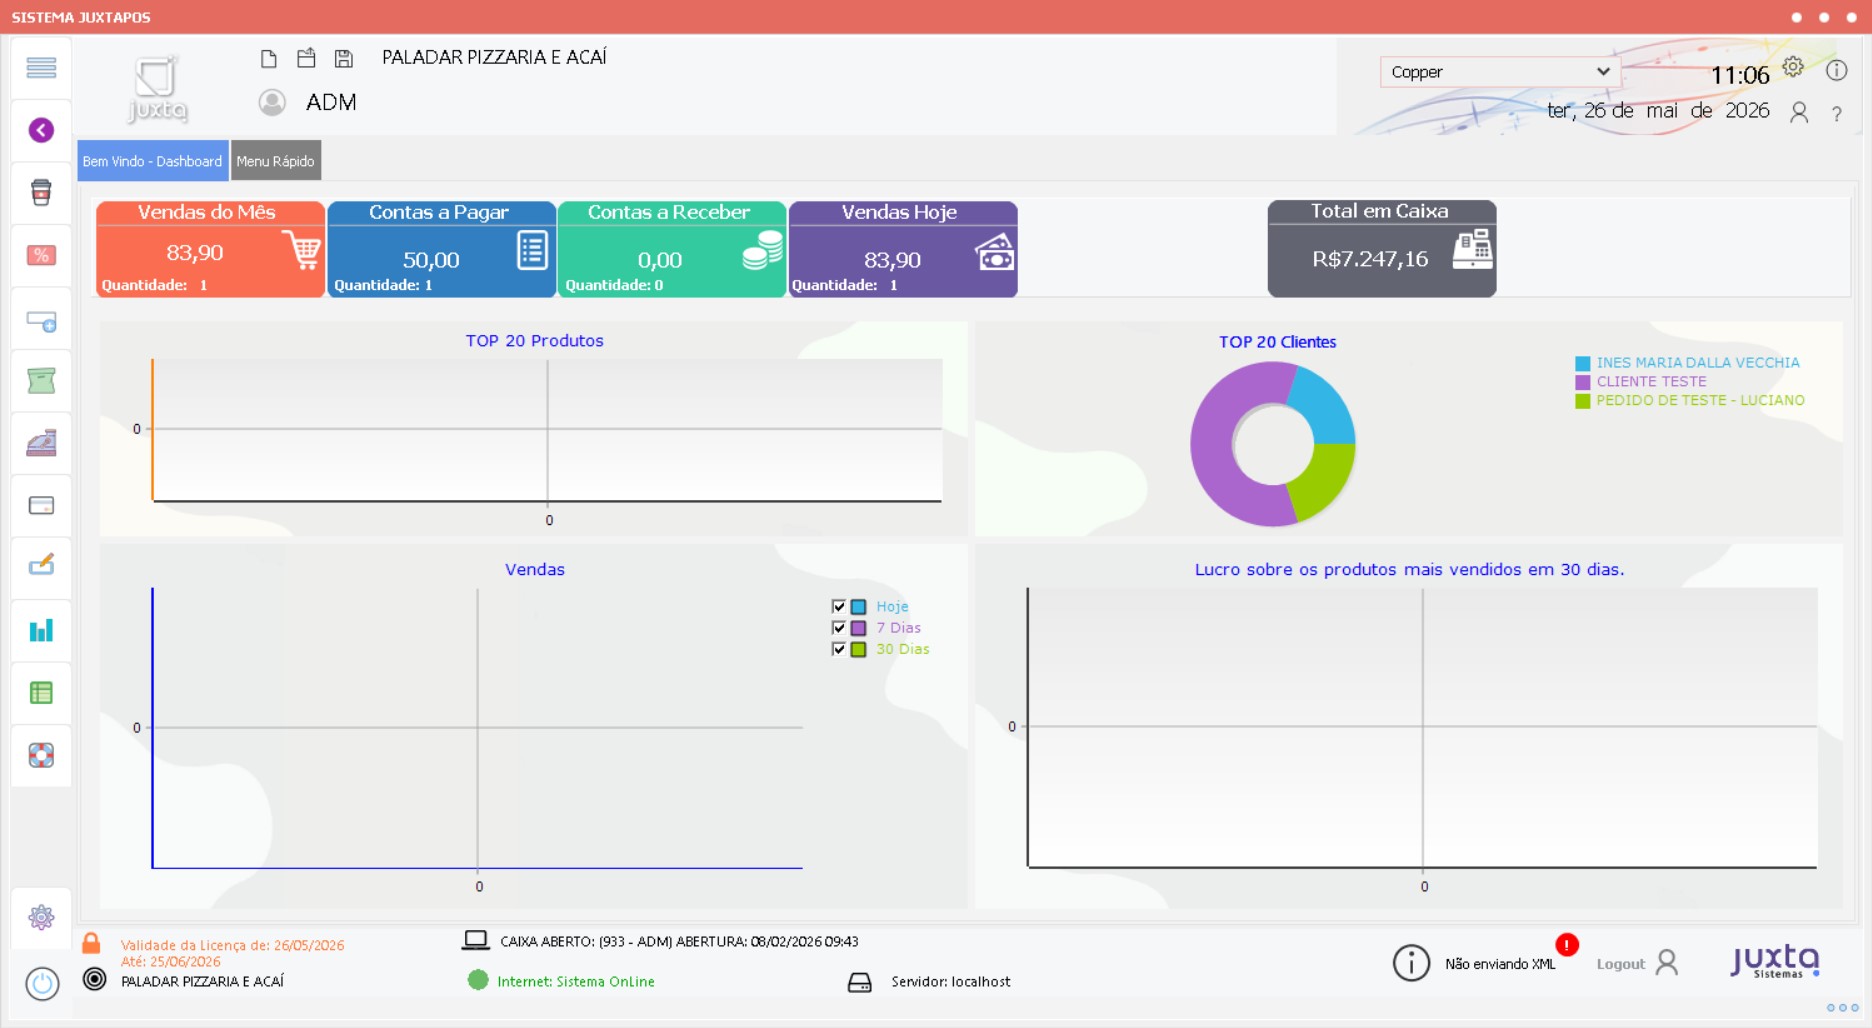The height and width of the screenshot is (1028, 1872).
Task: Click the TOP 20 Produtos chart title
Action: [534, 341]
